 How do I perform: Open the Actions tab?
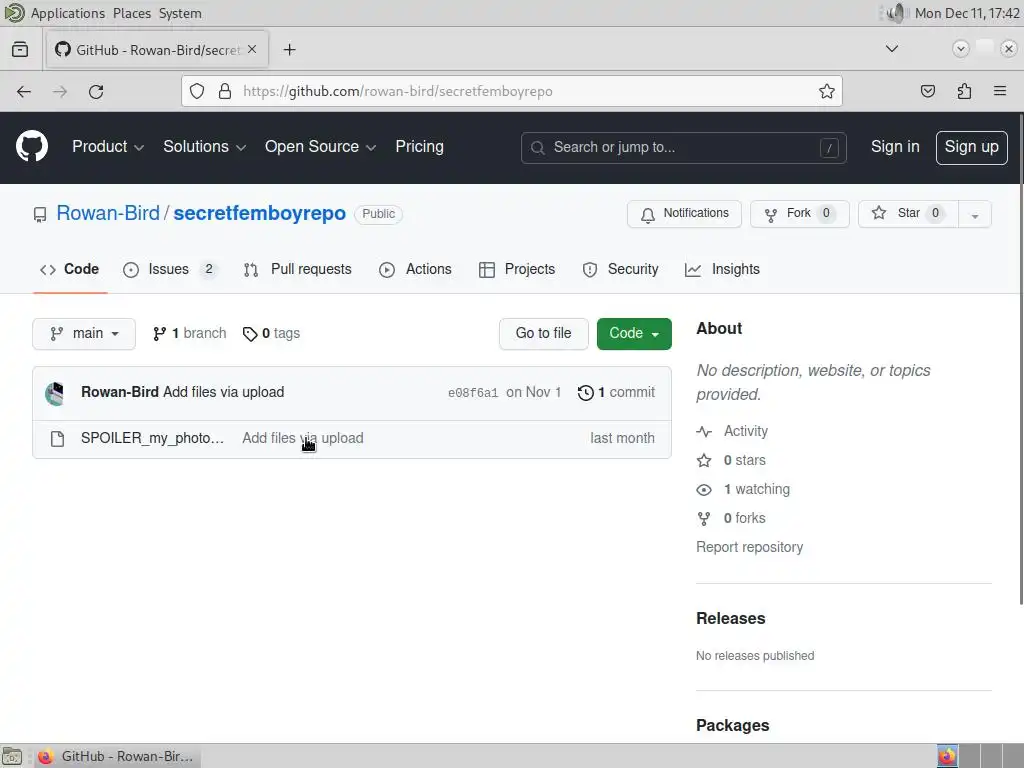[415, 269]
